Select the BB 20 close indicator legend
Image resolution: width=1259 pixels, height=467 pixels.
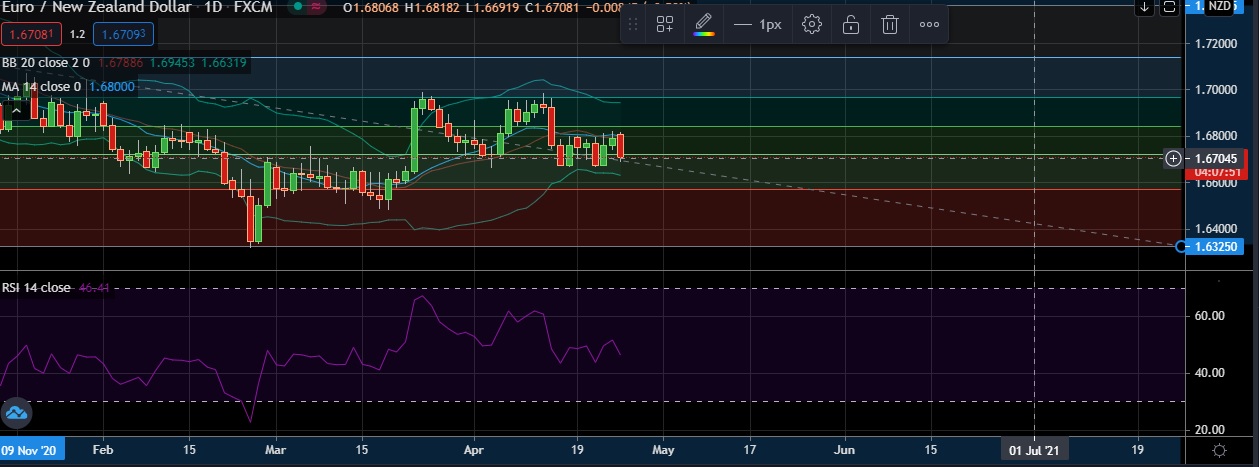46,63
